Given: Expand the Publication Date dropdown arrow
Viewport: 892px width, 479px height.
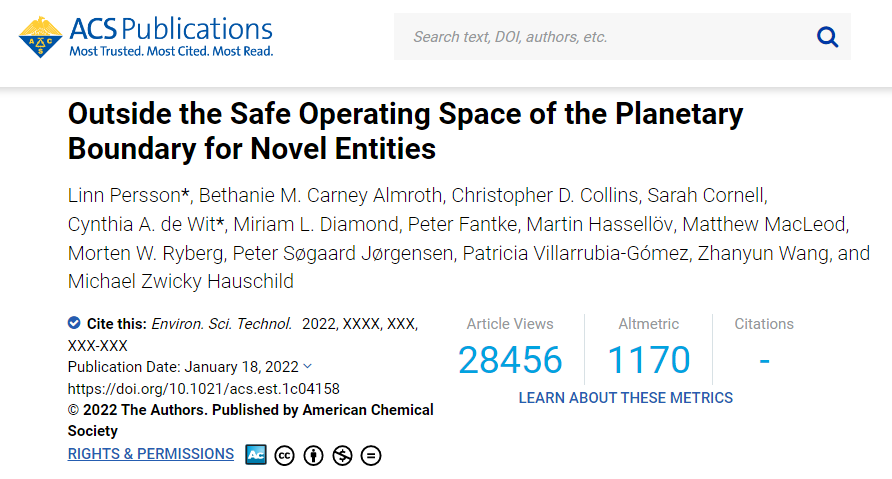Looking at the screenshot, I should 307,367.
